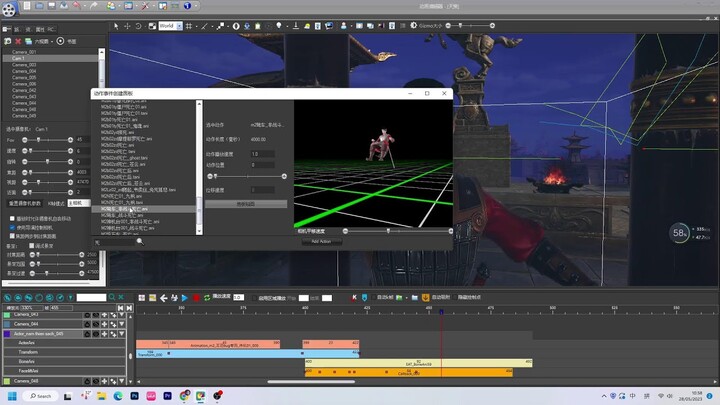Expand the Camera_044 track triangle in the timeline
The image size is (720, 405).
pyautogui.click(x=122, y=324)
